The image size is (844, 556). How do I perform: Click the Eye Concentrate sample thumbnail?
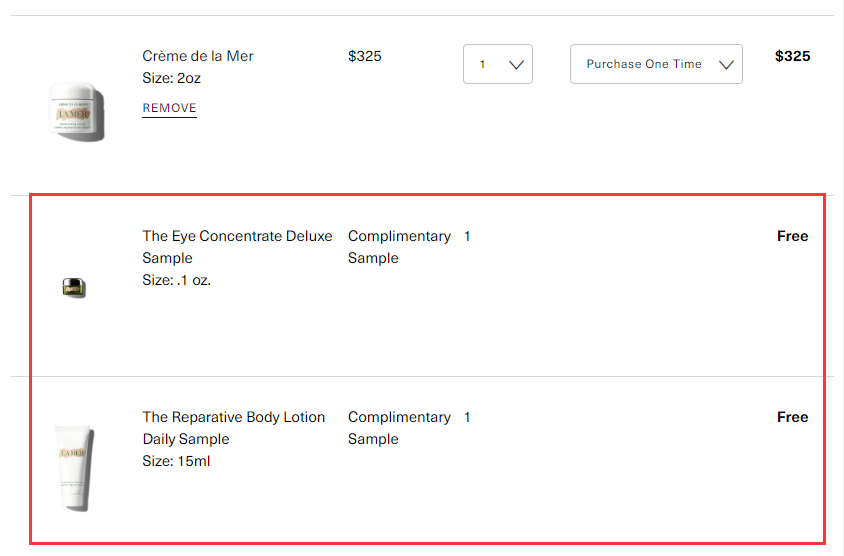click(x=74, y=288)
